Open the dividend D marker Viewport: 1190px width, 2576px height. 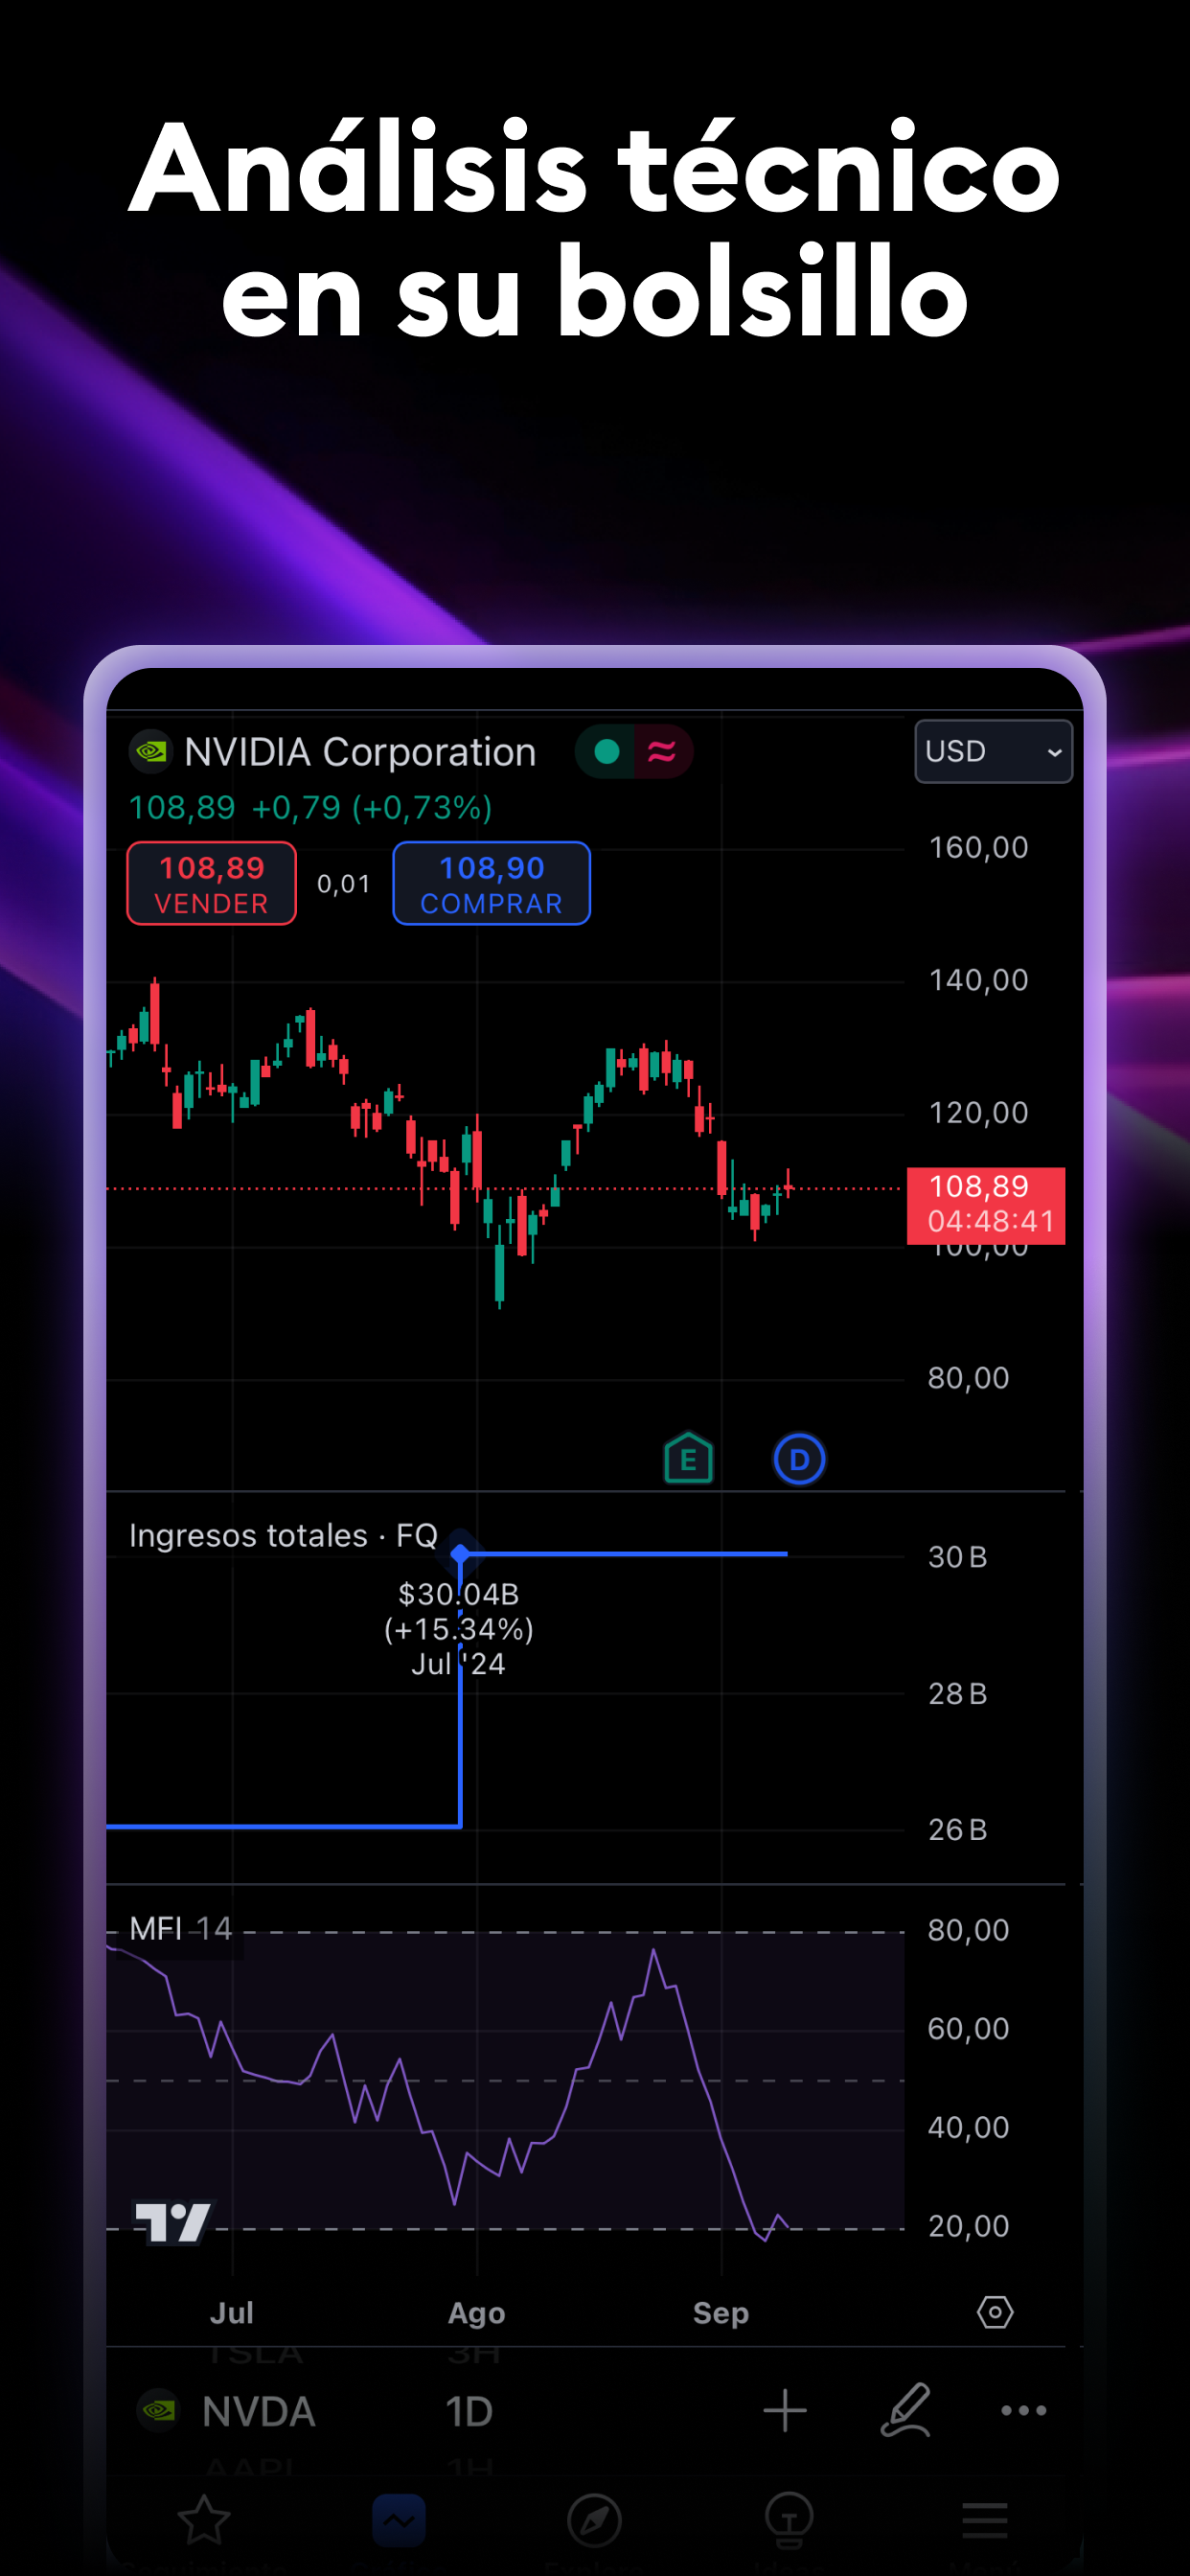(x=799, y=1460)
